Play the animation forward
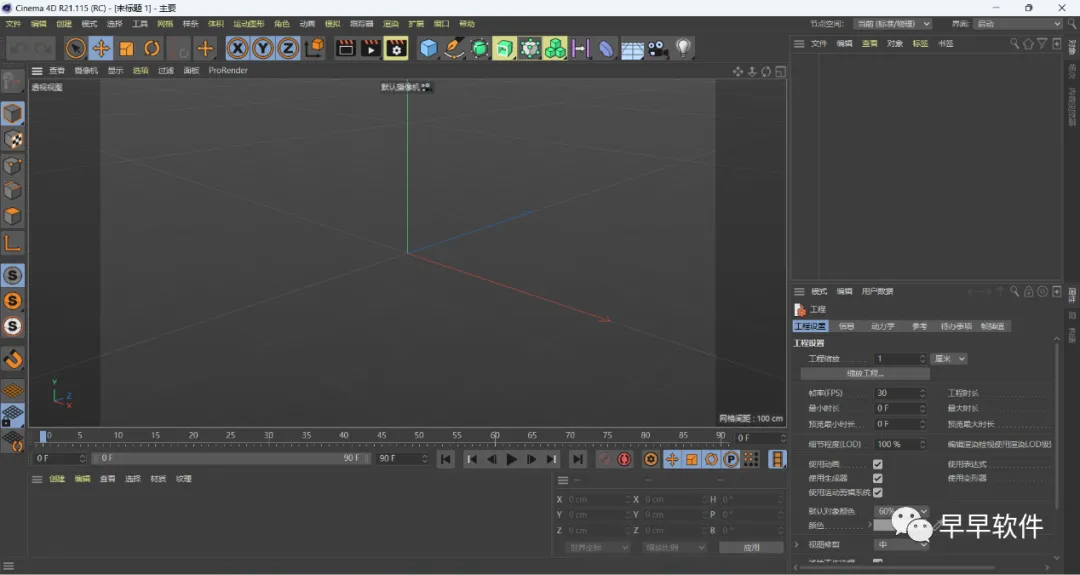 512,459
